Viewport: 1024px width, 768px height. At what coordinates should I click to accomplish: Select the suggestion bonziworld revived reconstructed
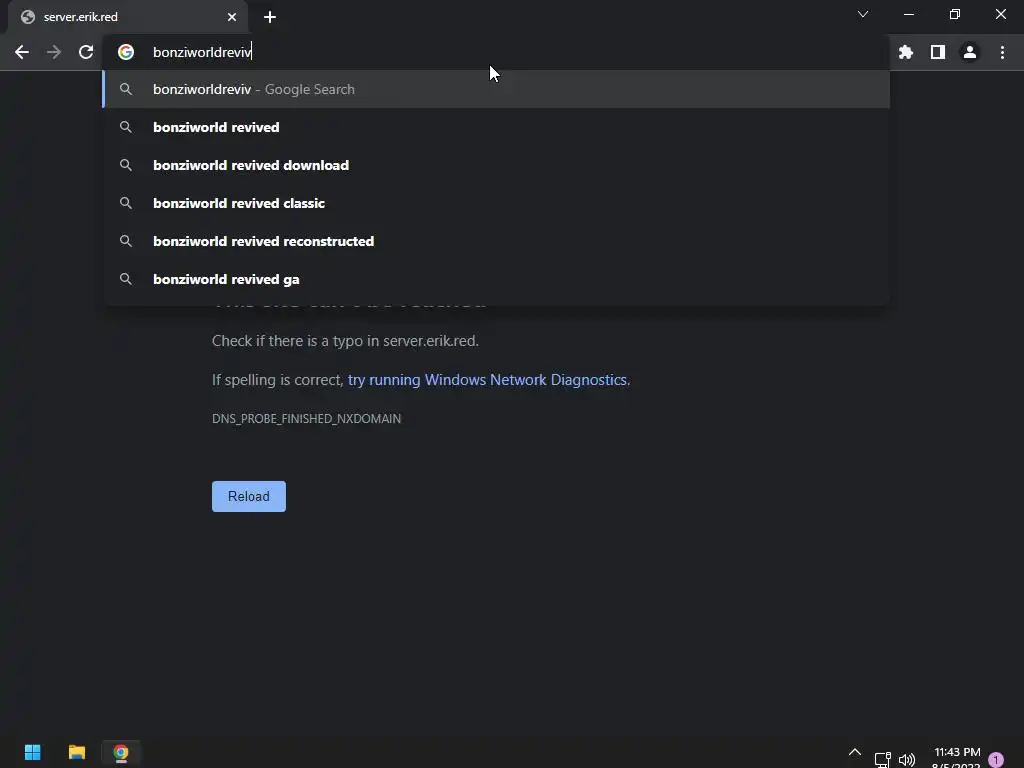tap(496, 241)
